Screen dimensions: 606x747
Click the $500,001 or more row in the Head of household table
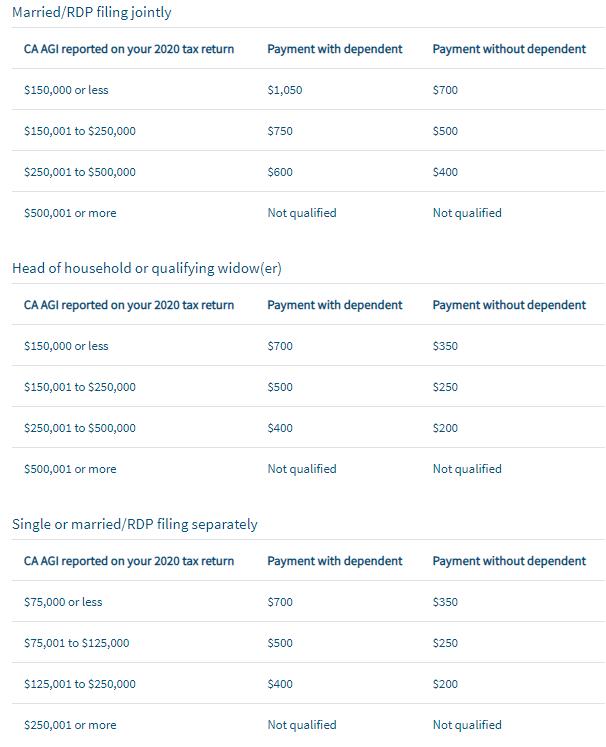(70, 469)
